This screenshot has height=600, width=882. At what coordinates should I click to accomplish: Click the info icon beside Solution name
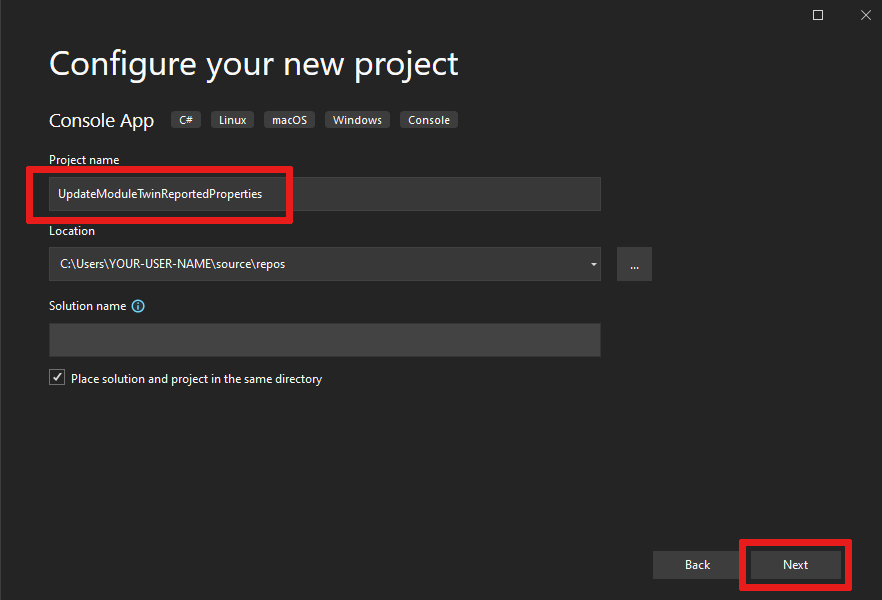(138, 306)
